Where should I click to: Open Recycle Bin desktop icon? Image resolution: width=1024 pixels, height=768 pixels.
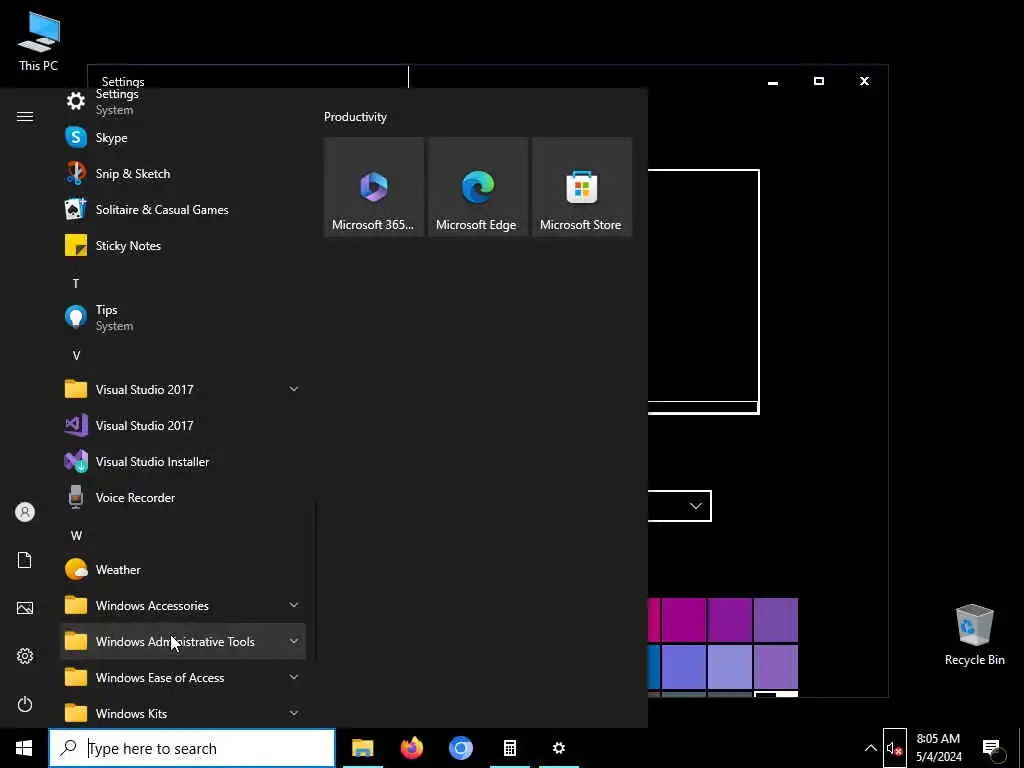(974, 635)
